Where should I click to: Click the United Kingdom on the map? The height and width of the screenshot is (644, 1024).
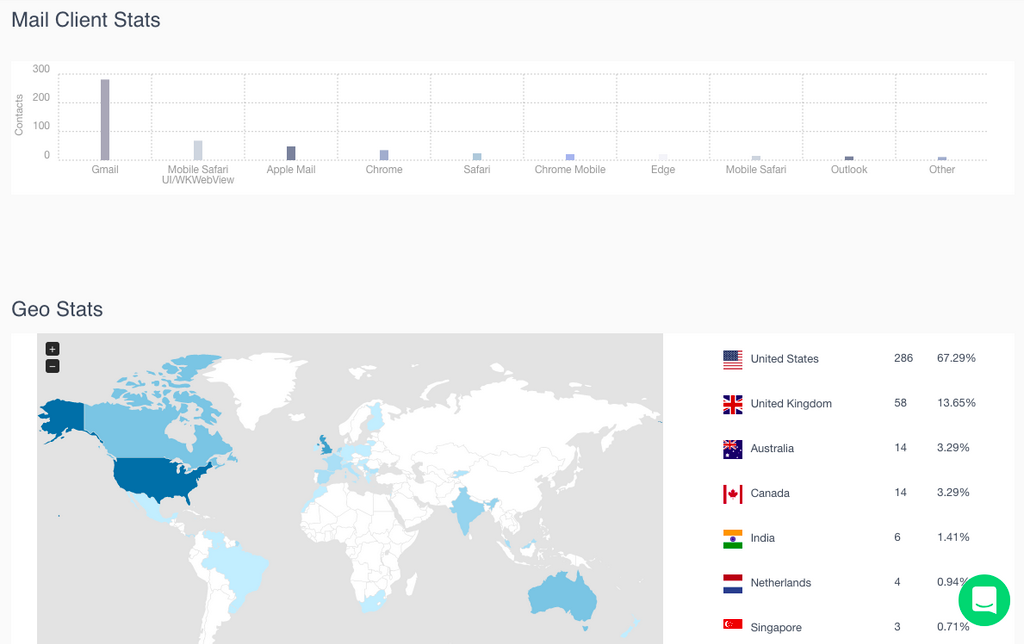(325, 445)
